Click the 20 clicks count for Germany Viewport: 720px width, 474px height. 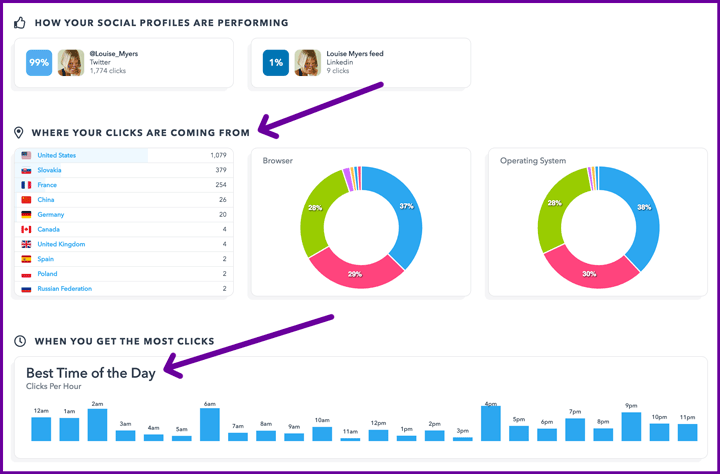click(x=223, y=214)
